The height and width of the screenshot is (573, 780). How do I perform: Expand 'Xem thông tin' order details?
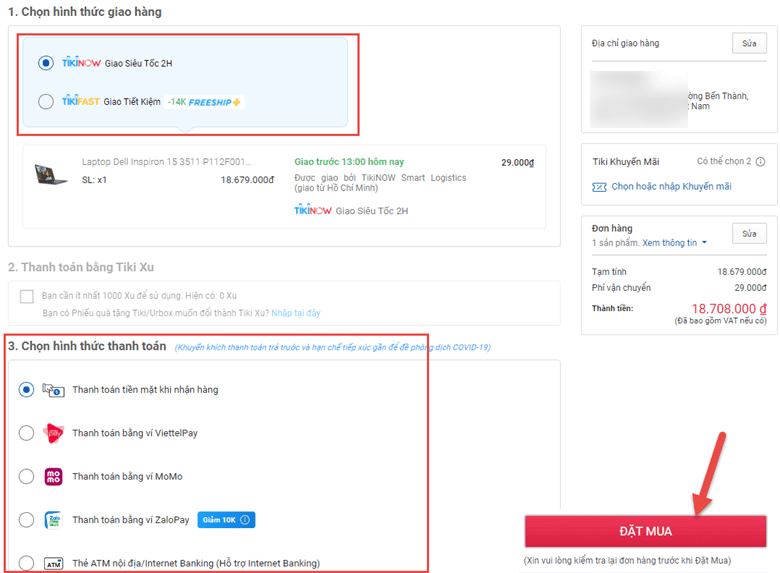[x=674, y=243]
